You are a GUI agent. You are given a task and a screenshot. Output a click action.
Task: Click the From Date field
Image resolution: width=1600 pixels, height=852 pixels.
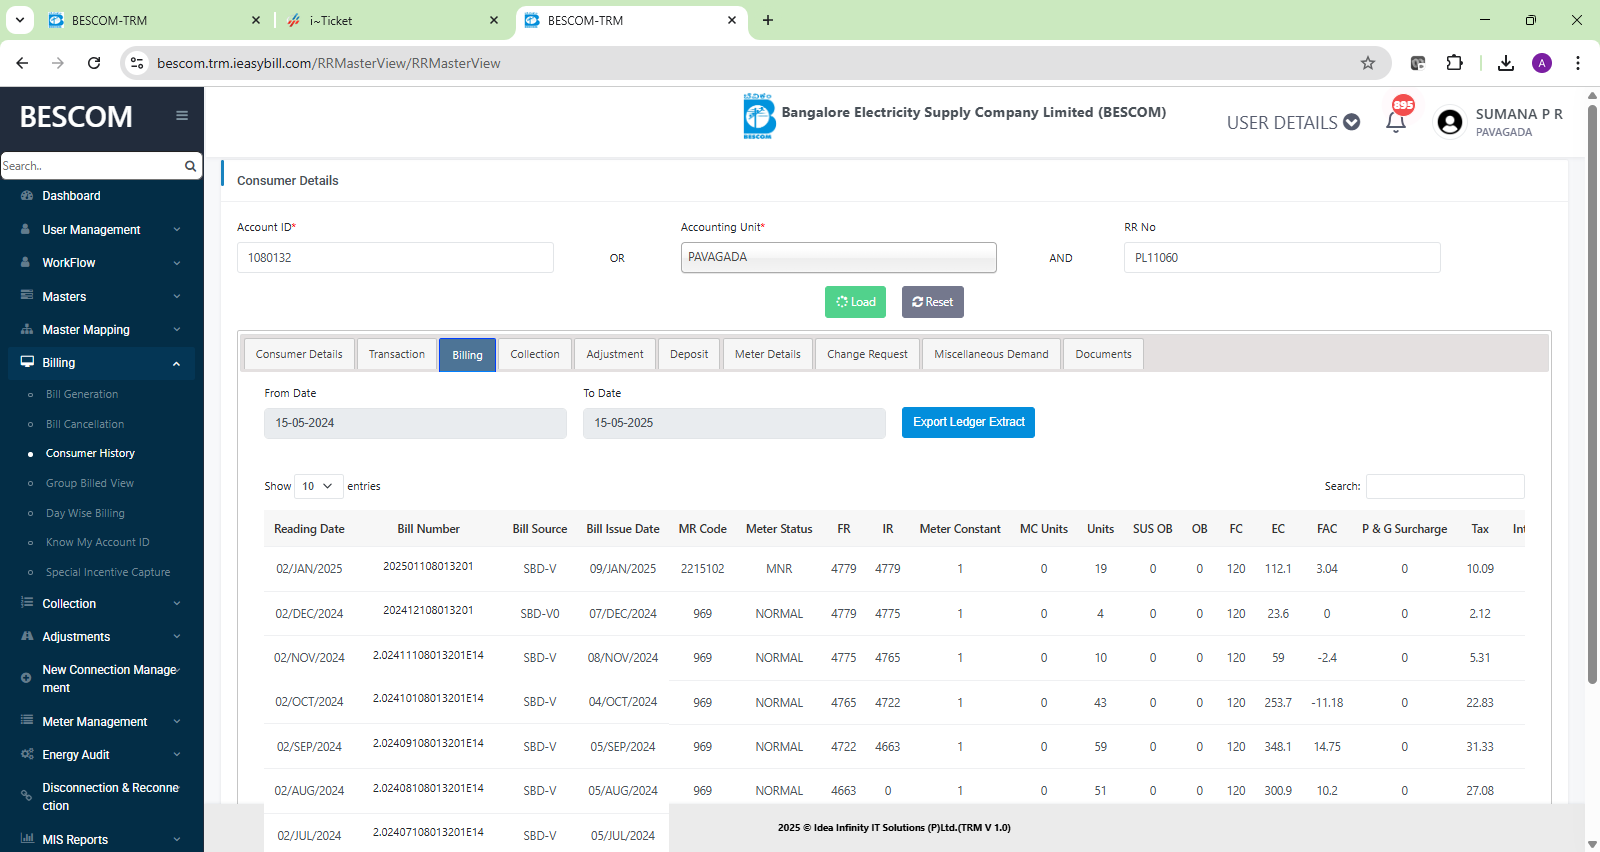pyautogui.click(x=415, y=423)
